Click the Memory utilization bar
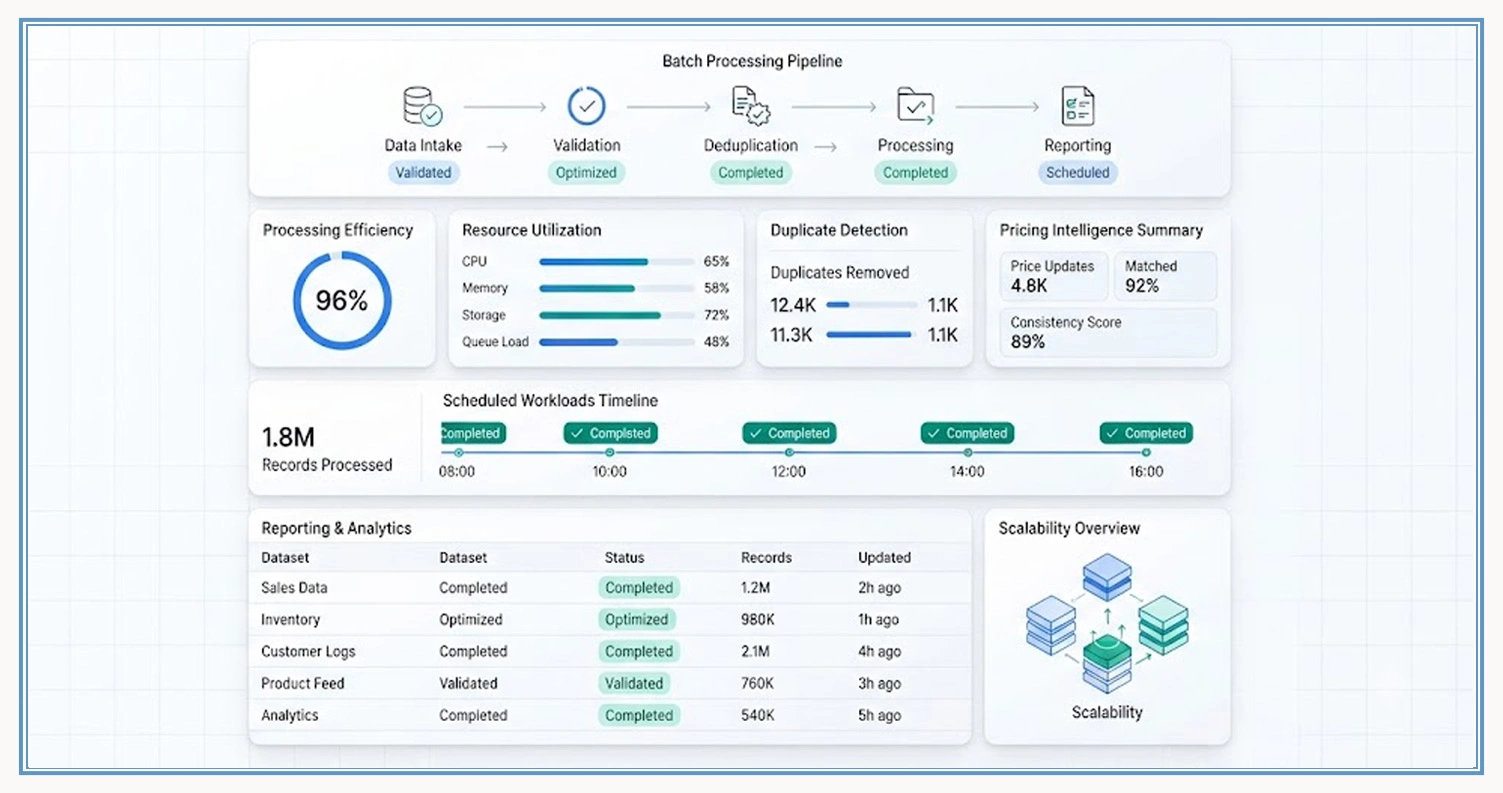 (617, 289)
